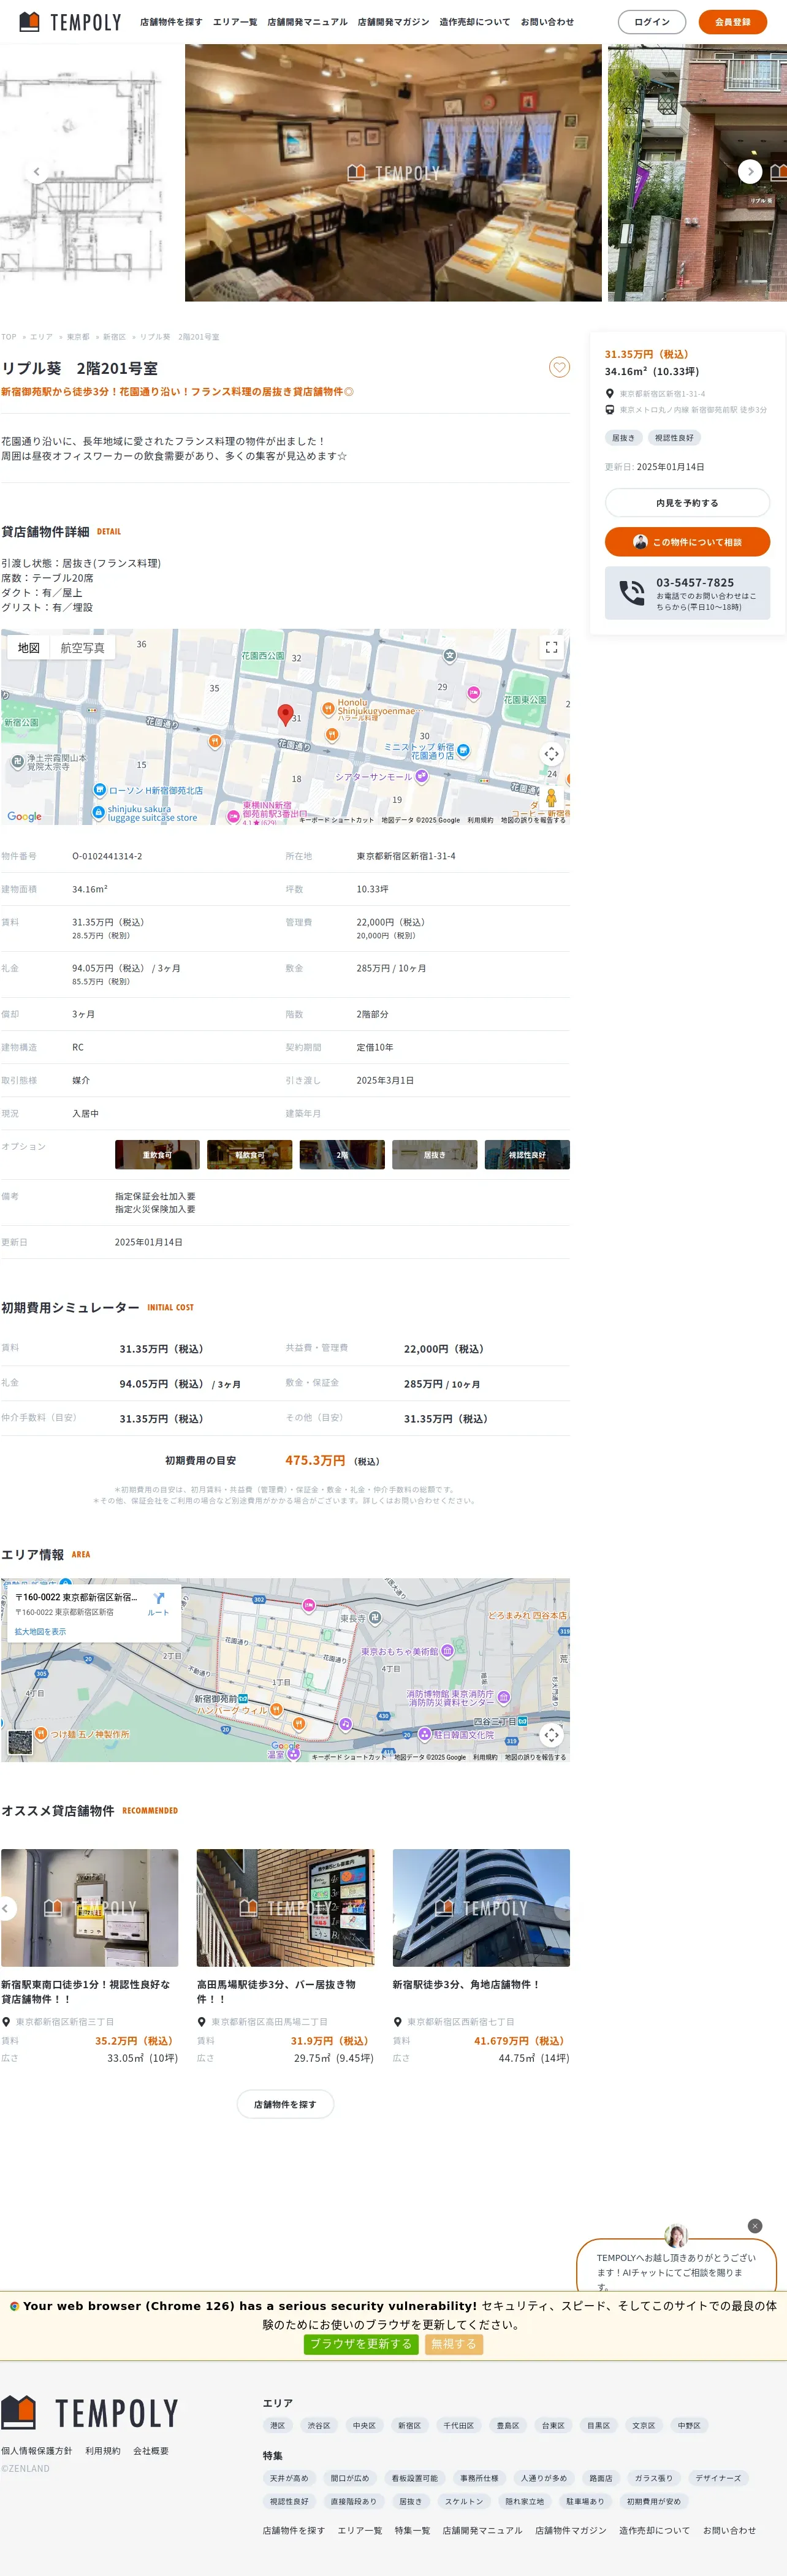Dismiss browser warning with 無視する
787x2576 pixels.
[x=453, y=2343]
